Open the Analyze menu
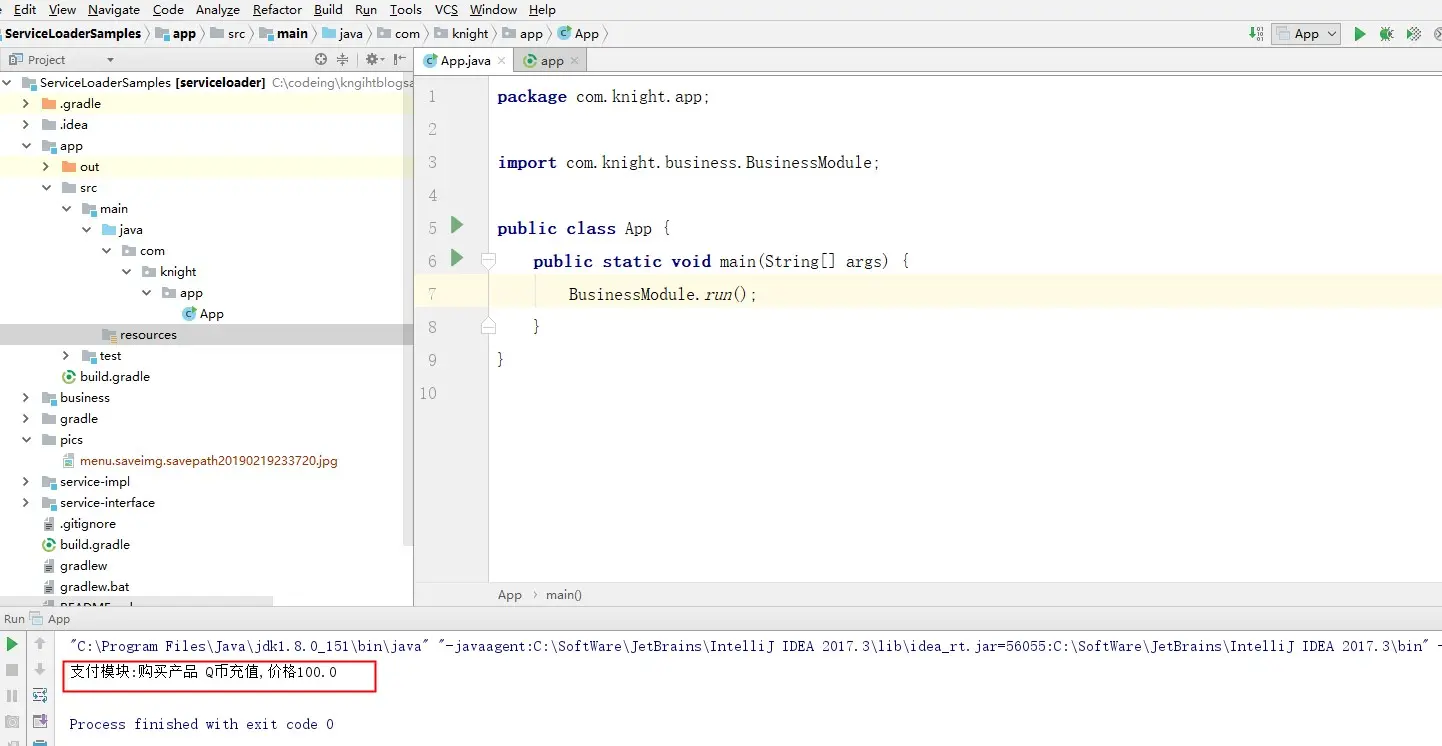The height and width of the screenshot is (746, 1442). click(x=218, y=10)
